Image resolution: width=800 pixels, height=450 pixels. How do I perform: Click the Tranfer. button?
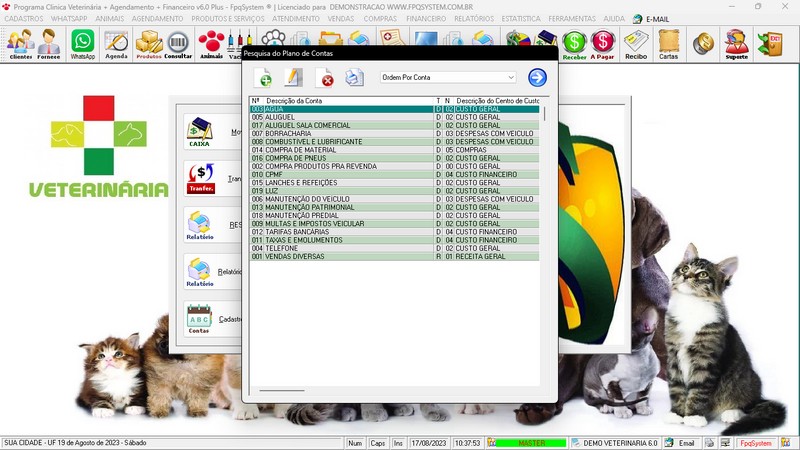coord(200,177)
